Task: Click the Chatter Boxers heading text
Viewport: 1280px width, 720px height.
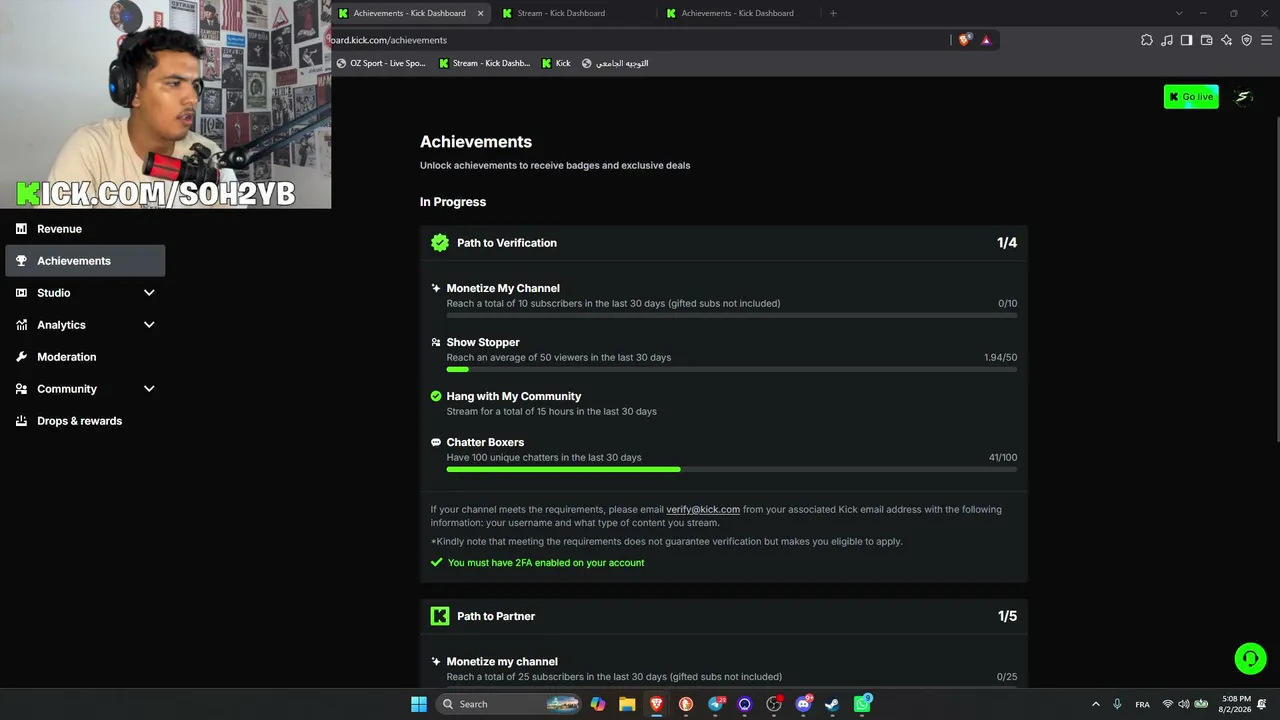Action: [x=485, y=442]
